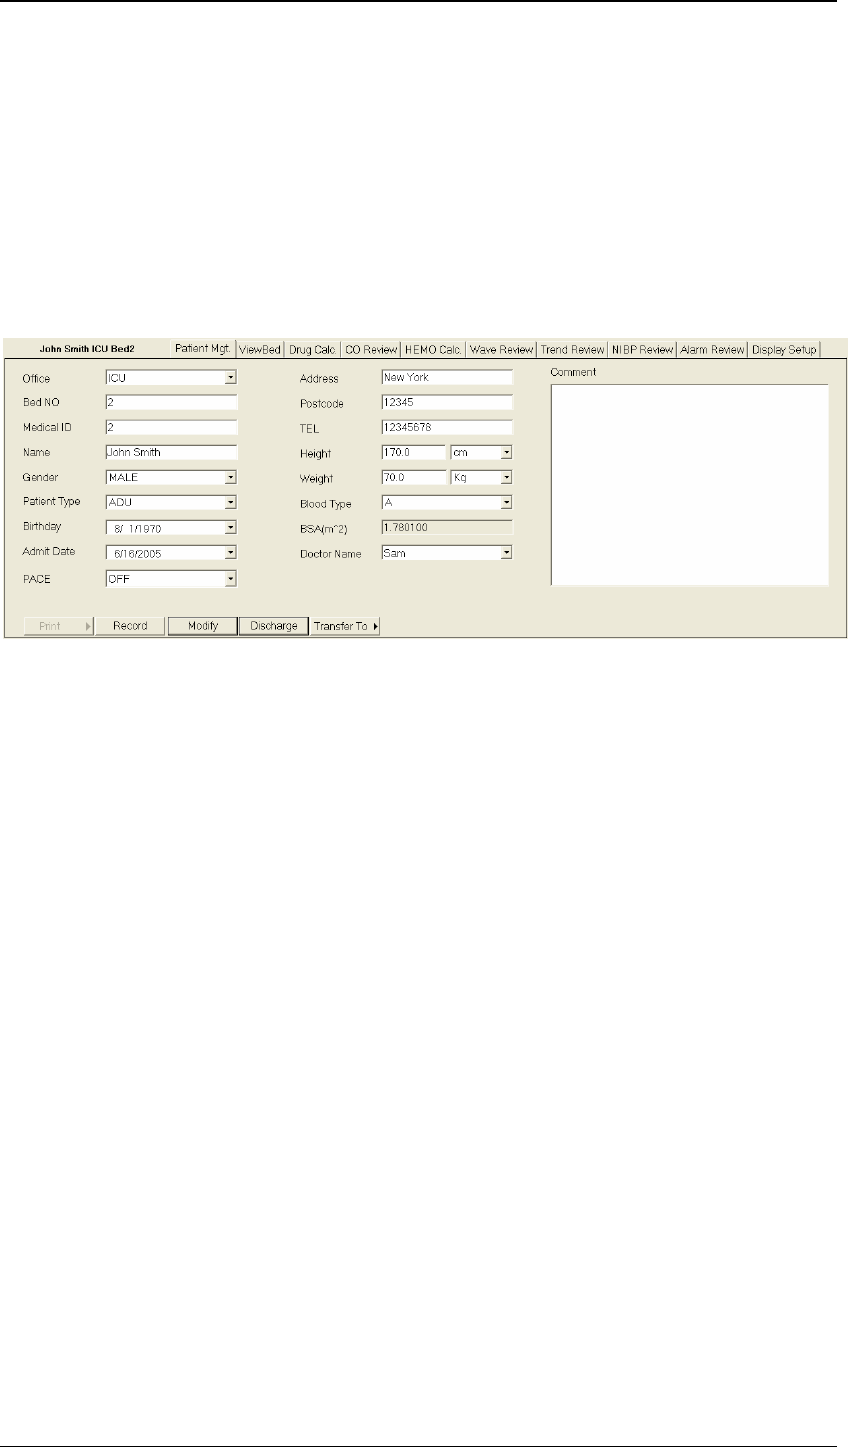Screen dimensions: 848x1447
Task: Click the PACE label
Action: (x=36, y=578)
